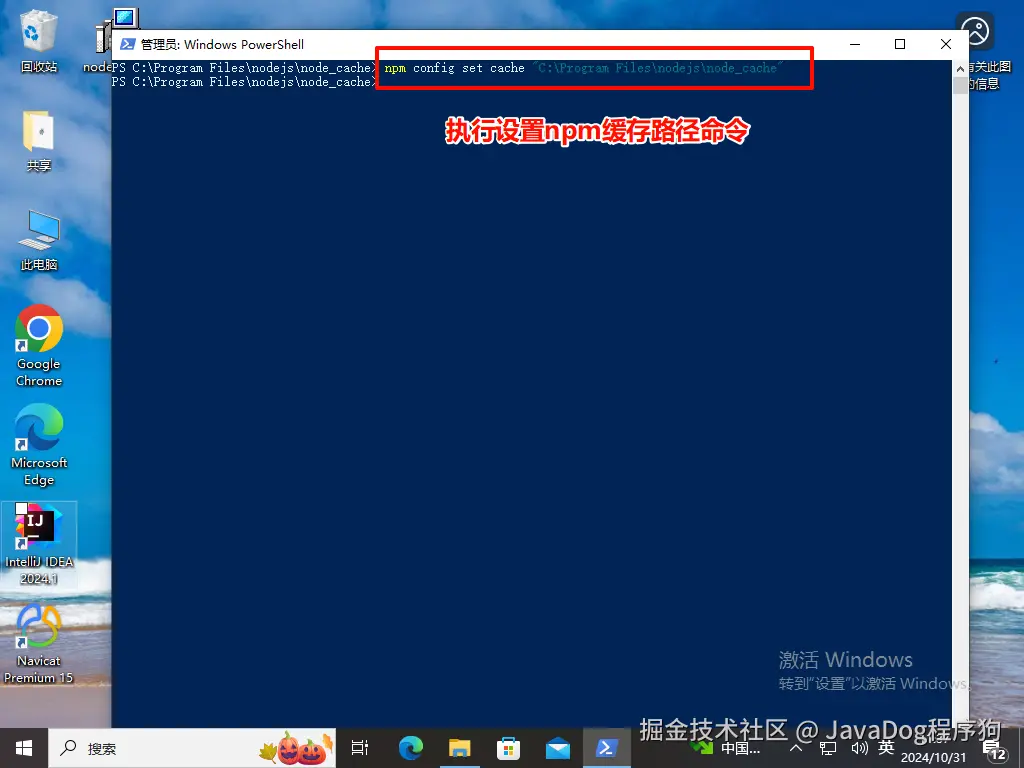Open File Explorer from the taskbar
The image size is (1024, 768).
pos(460,748)
